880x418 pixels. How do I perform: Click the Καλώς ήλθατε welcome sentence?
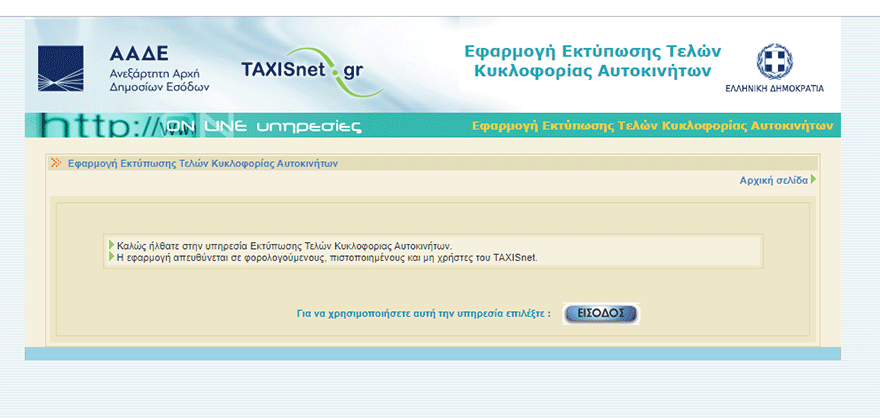click(285, 245)
